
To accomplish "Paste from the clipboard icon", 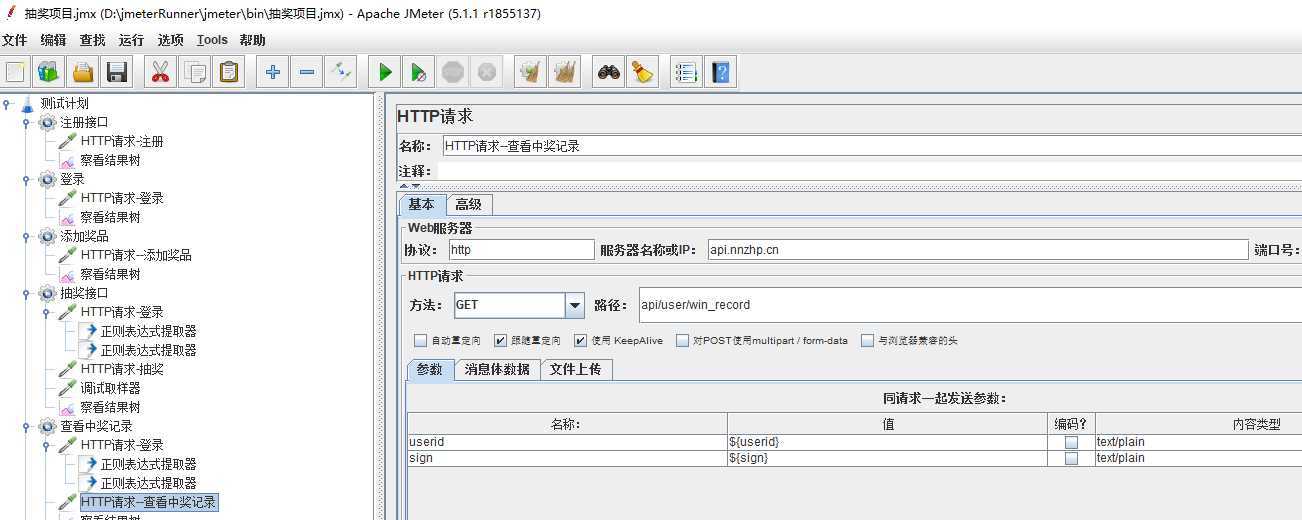I will coord(229,72).
